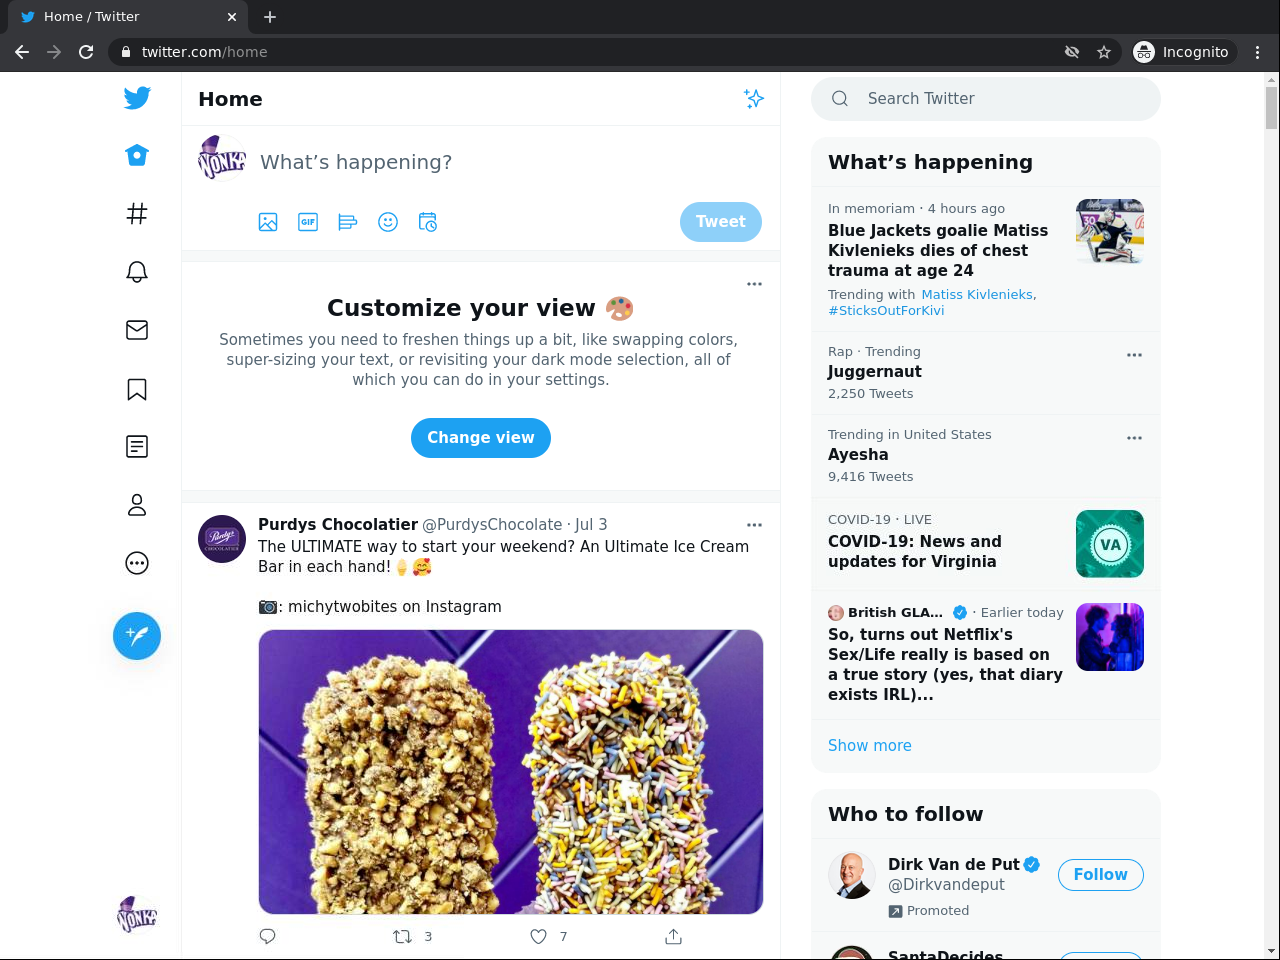This screenshot has width=1280, height=960.
Task: Open the Notifications bell icon
Action: coord(137,272)
